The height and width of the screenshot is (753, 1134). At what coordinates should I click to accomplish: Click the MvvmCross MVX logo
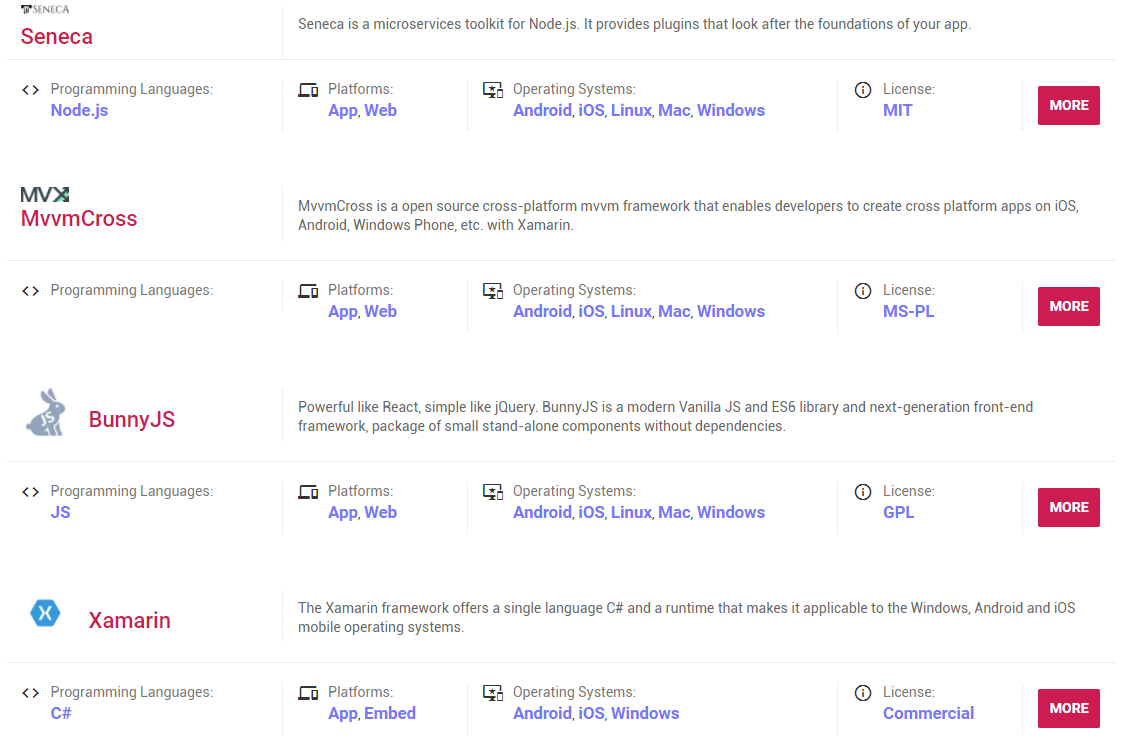[45, 195]
